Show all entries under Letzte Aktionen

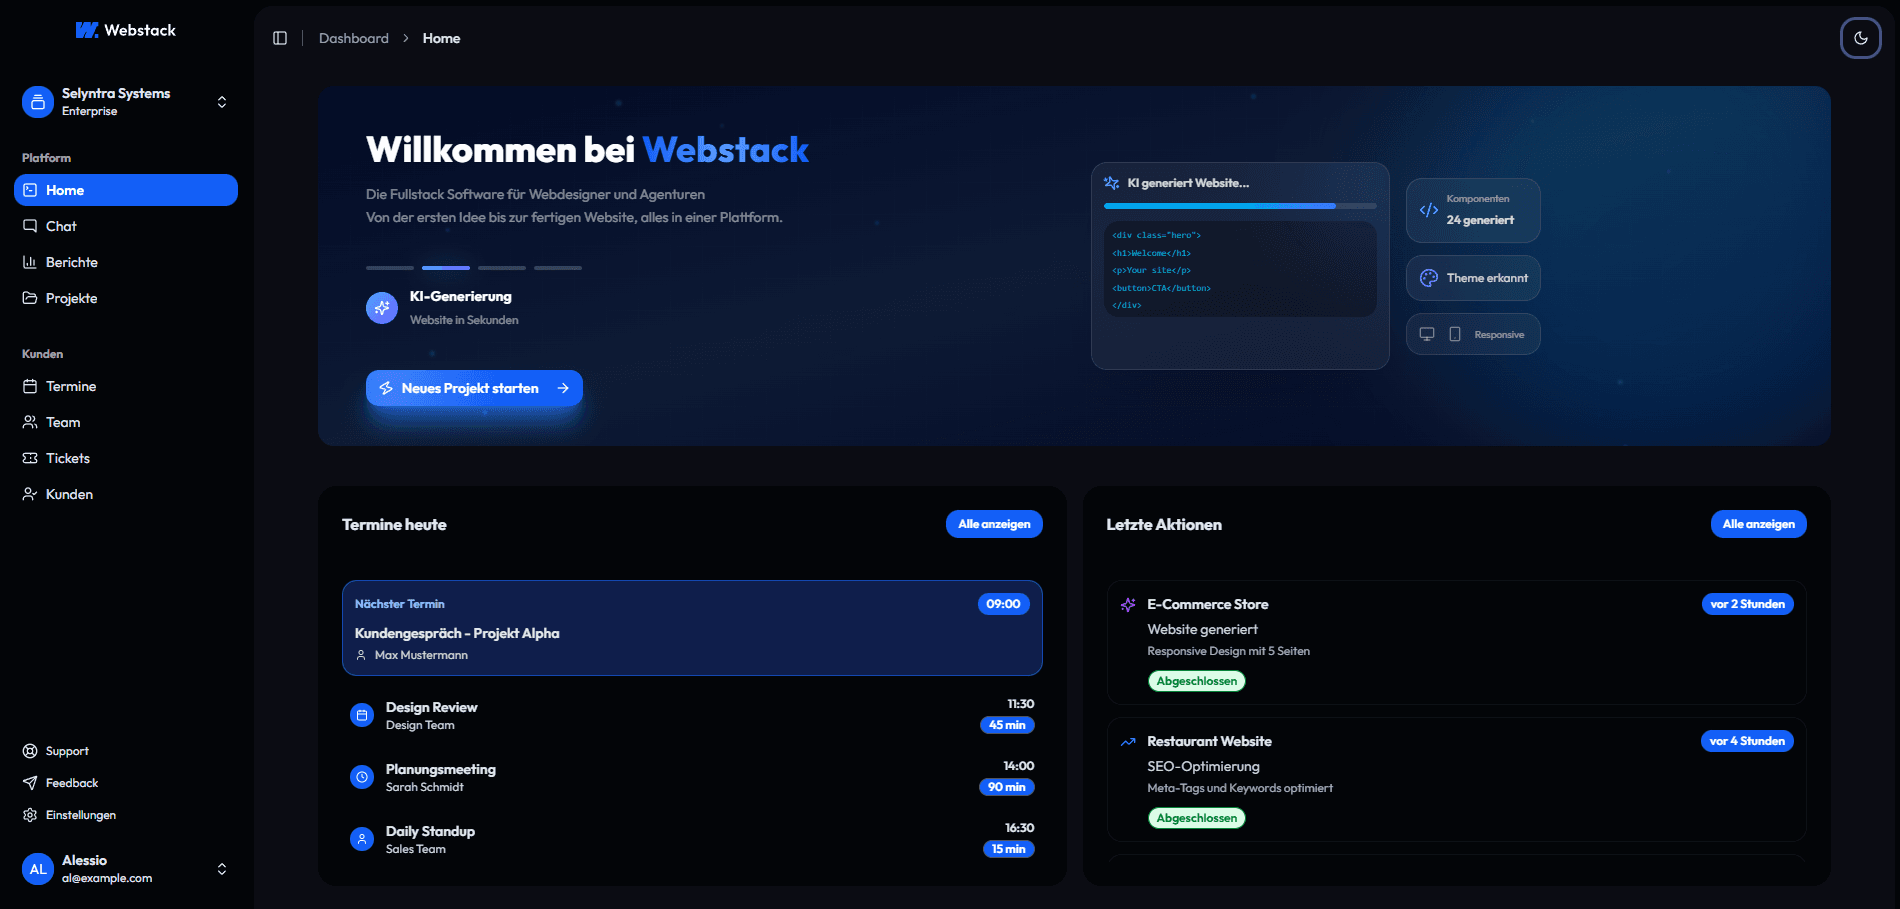coord(1758,524)
